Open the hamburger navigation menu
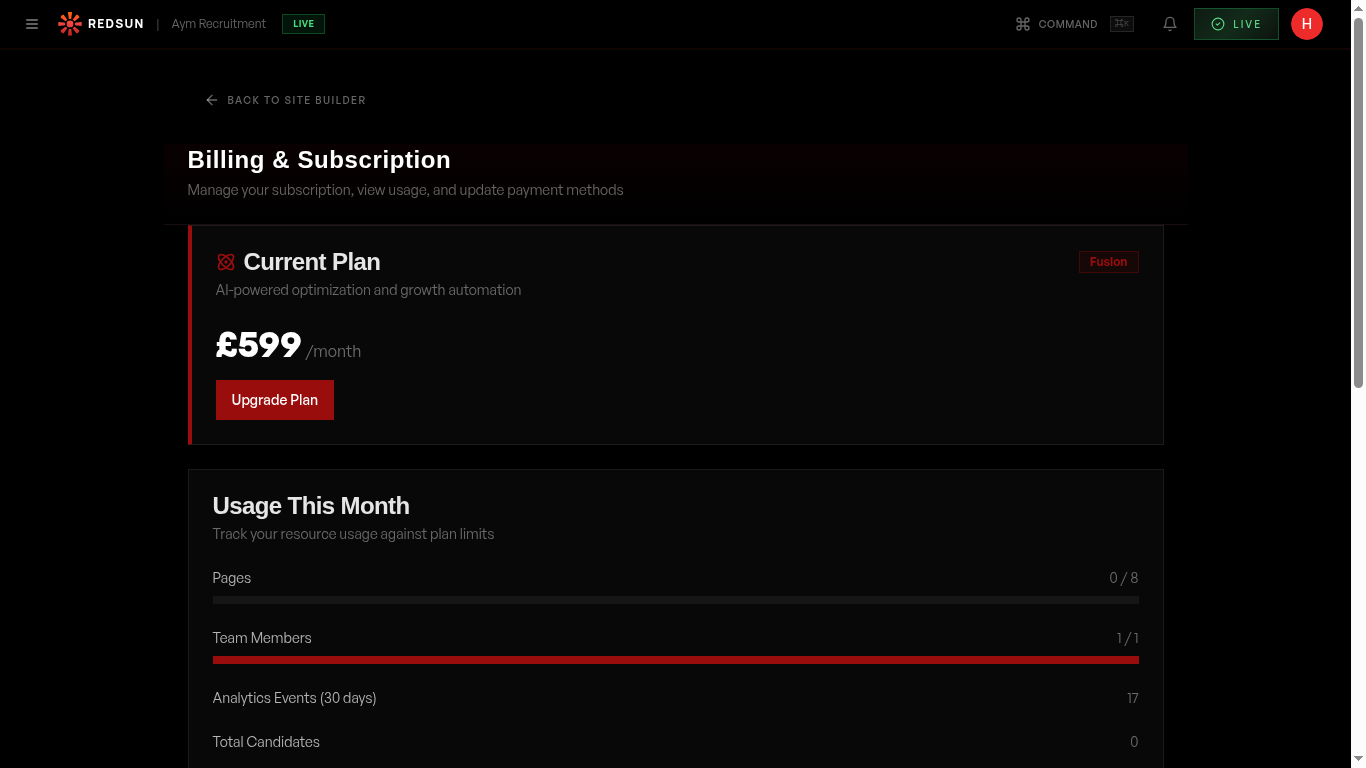 pyautogui.click(x=31, y=23)
